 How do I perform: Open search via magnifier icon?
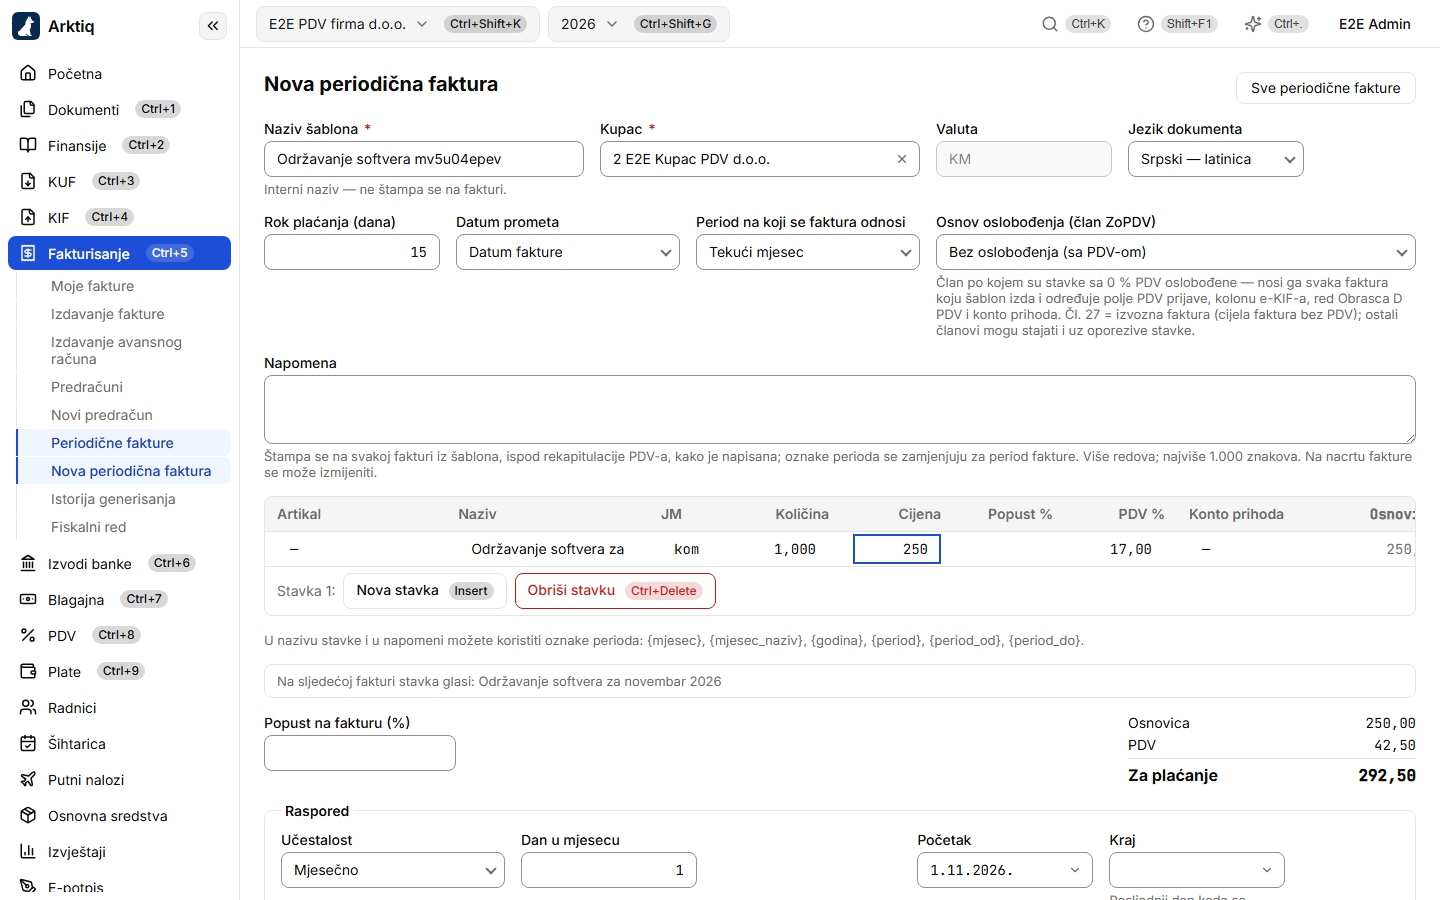point(1050,24)
